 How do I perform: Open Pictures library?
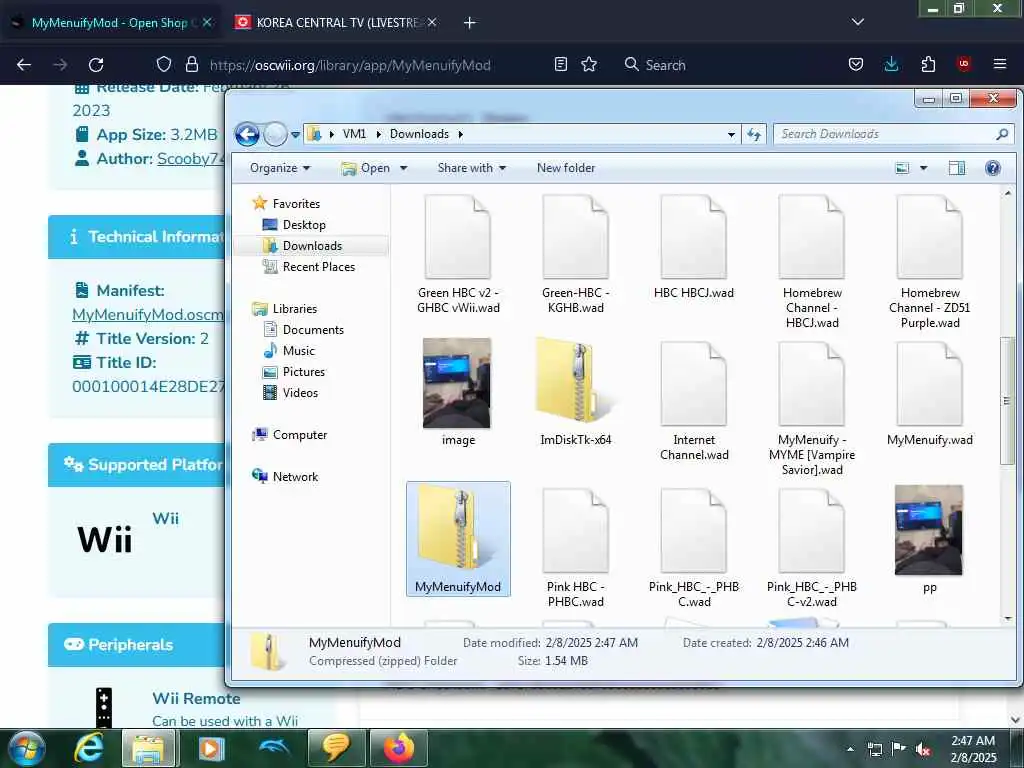(x=294, y=372)
